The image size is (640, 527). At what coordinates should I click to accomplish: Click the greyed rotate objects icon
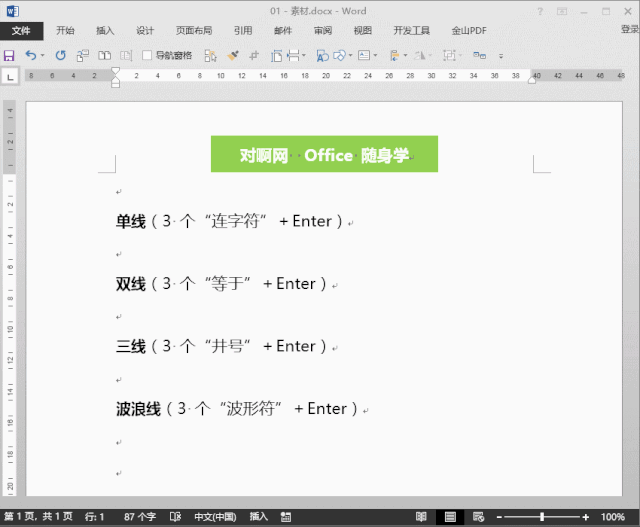coord(420,55)
